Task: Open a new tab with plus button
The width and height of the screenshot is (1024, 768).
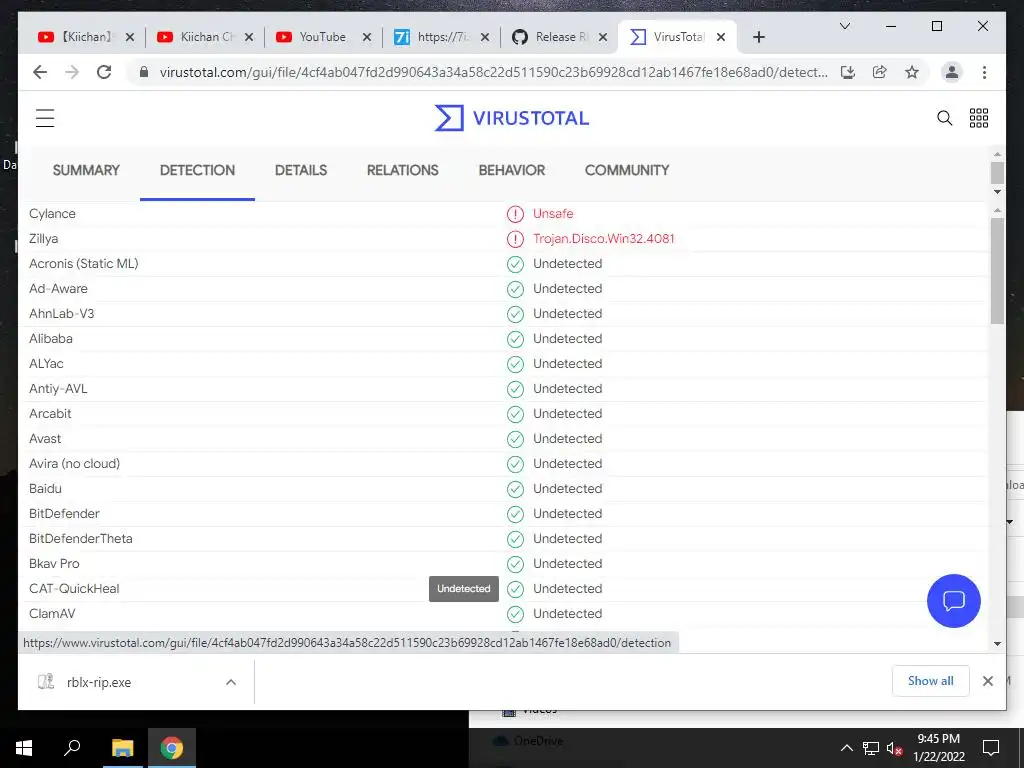Action: (758, 37)
